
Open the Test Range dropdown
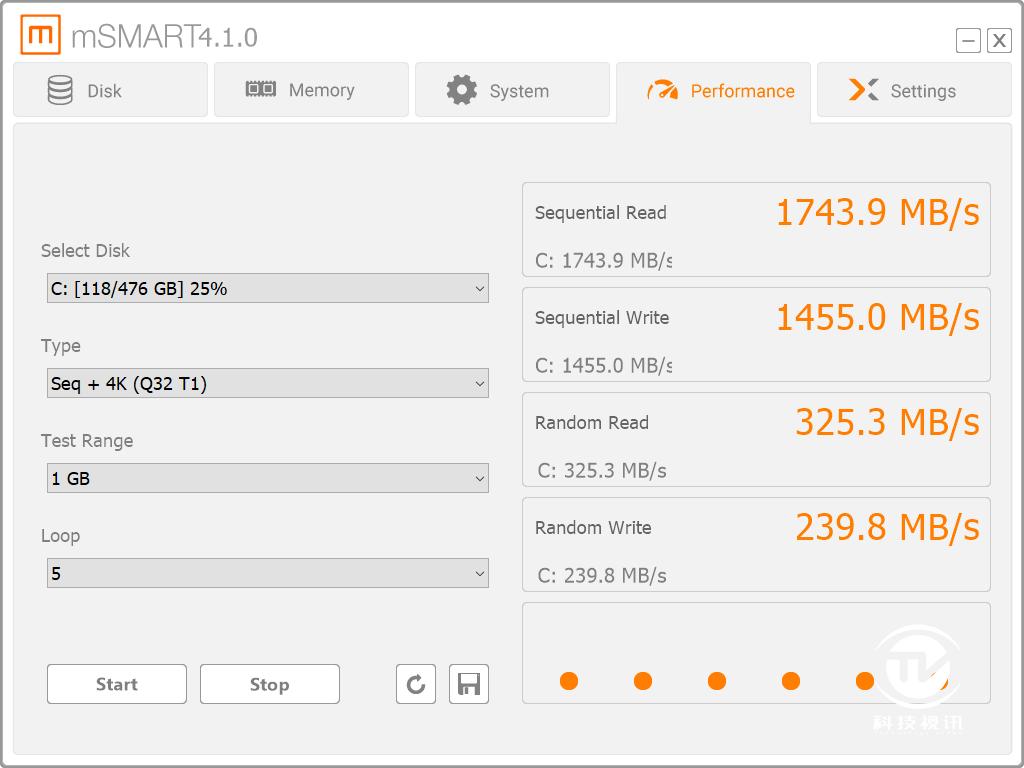(267, 479)
